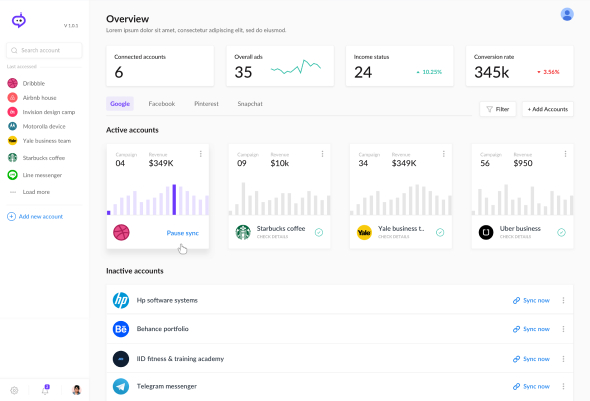Click the Invision design camp name in sidebar
Screen dimensions: 590x401
(x=49, y=112)
